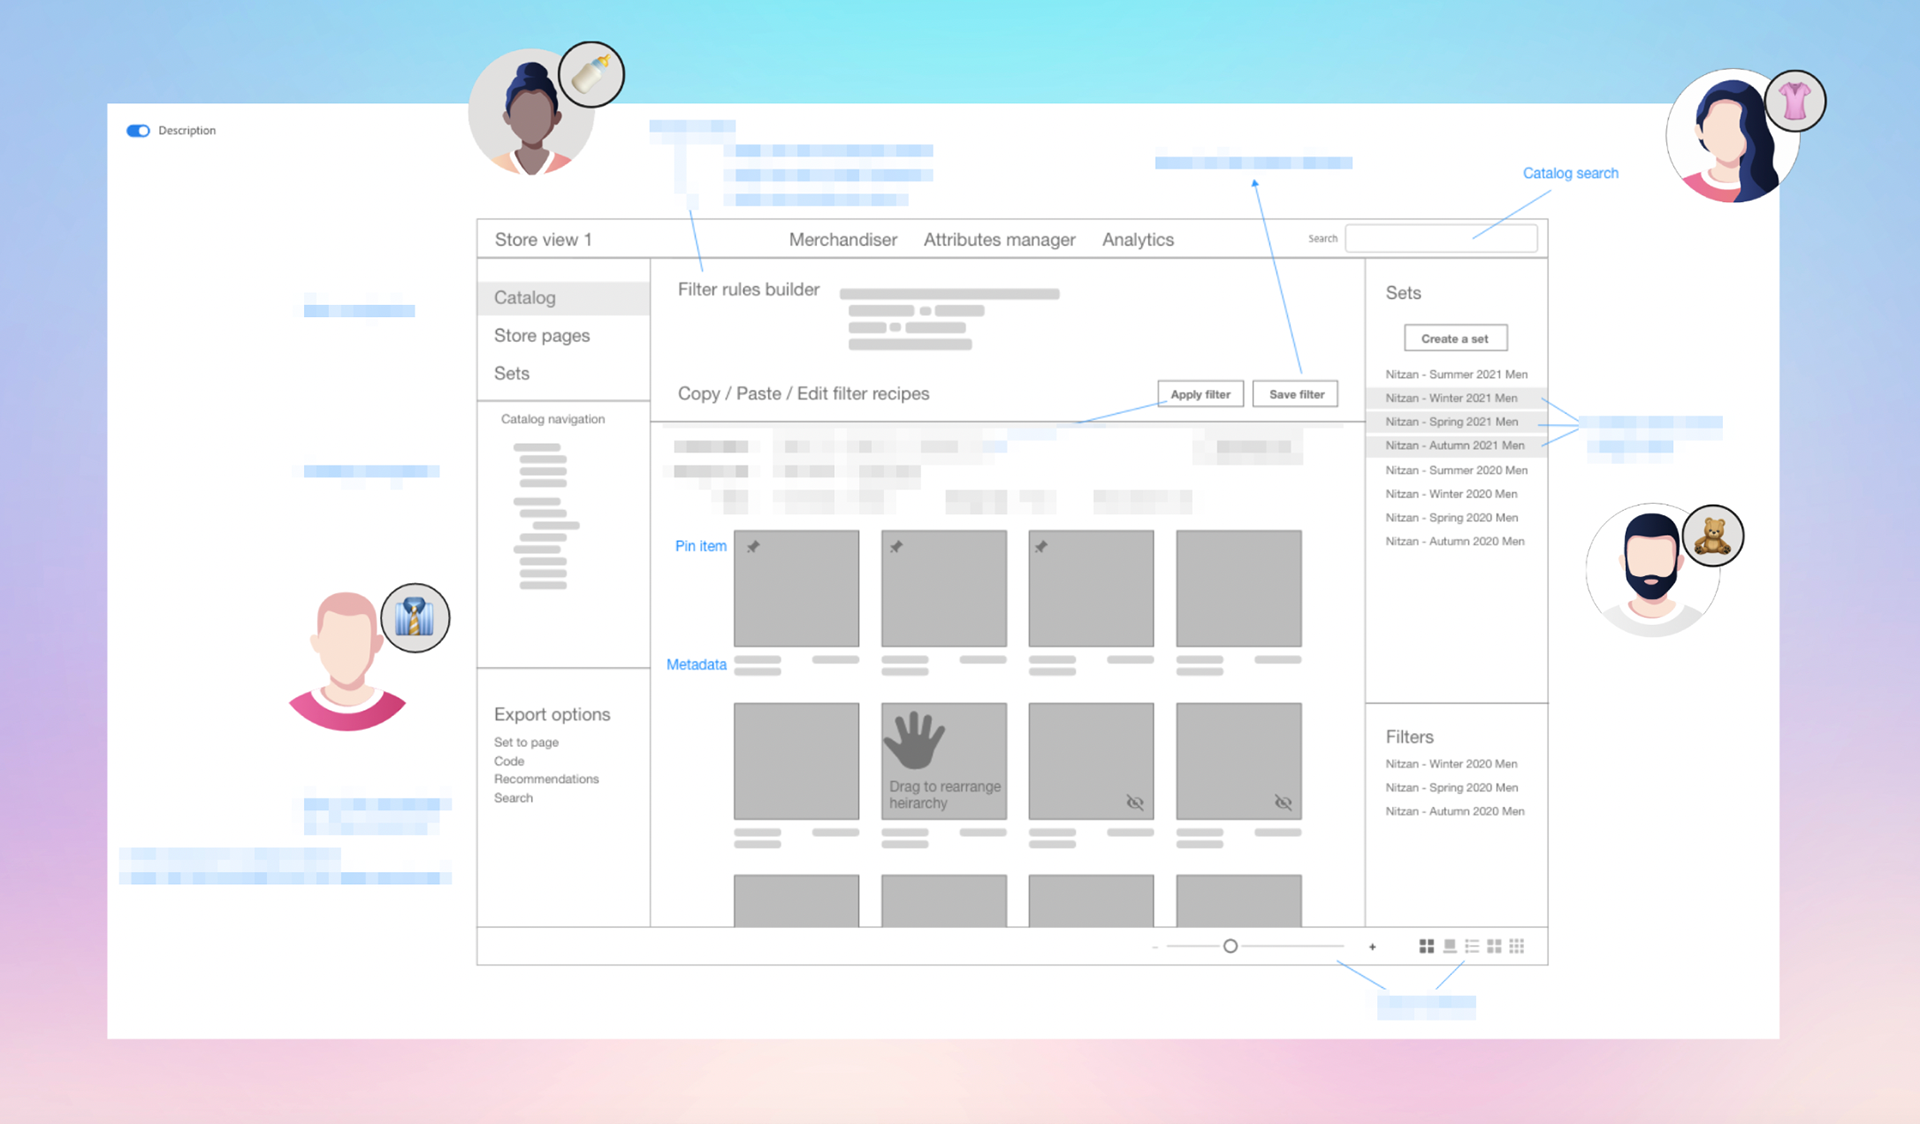Select filter Nitzan - Autumn 2020 Men under Filters
Image resolution: width=1920 pixels, height=1124 pixels.
[1455, 812]
